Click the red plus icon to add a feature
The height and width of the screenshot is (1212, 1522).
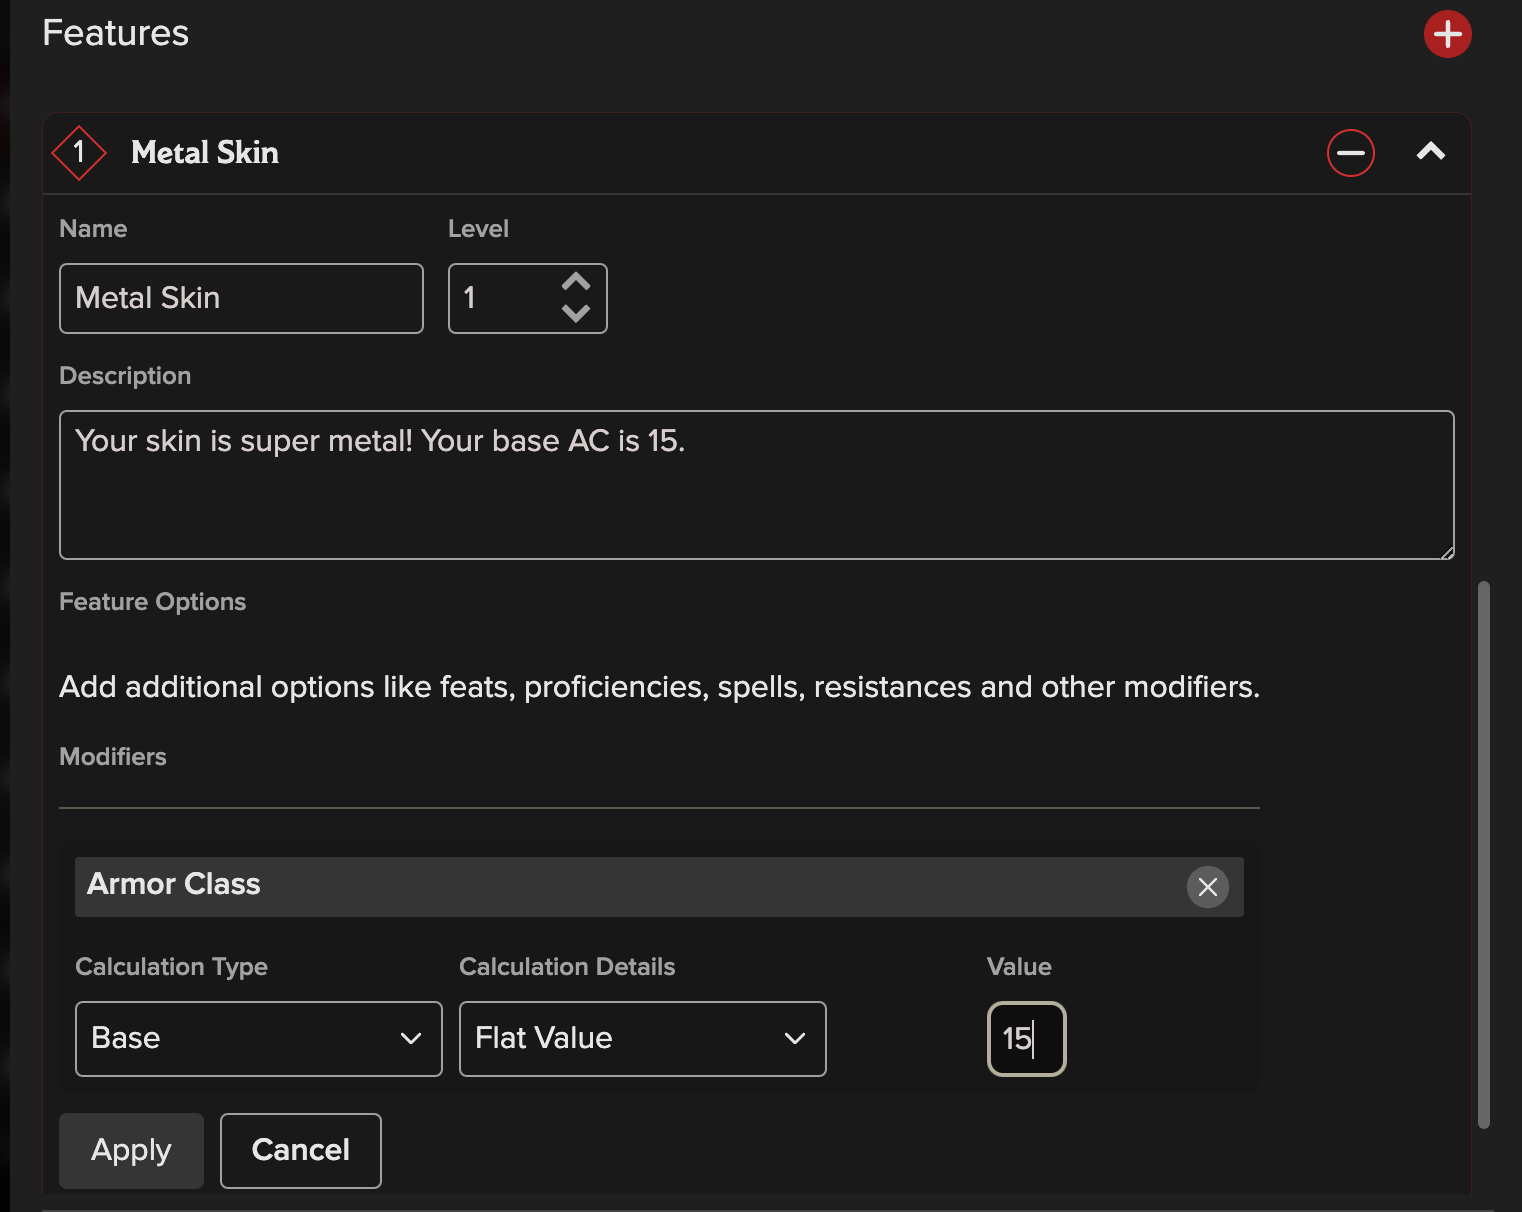tap(1447, 33)
